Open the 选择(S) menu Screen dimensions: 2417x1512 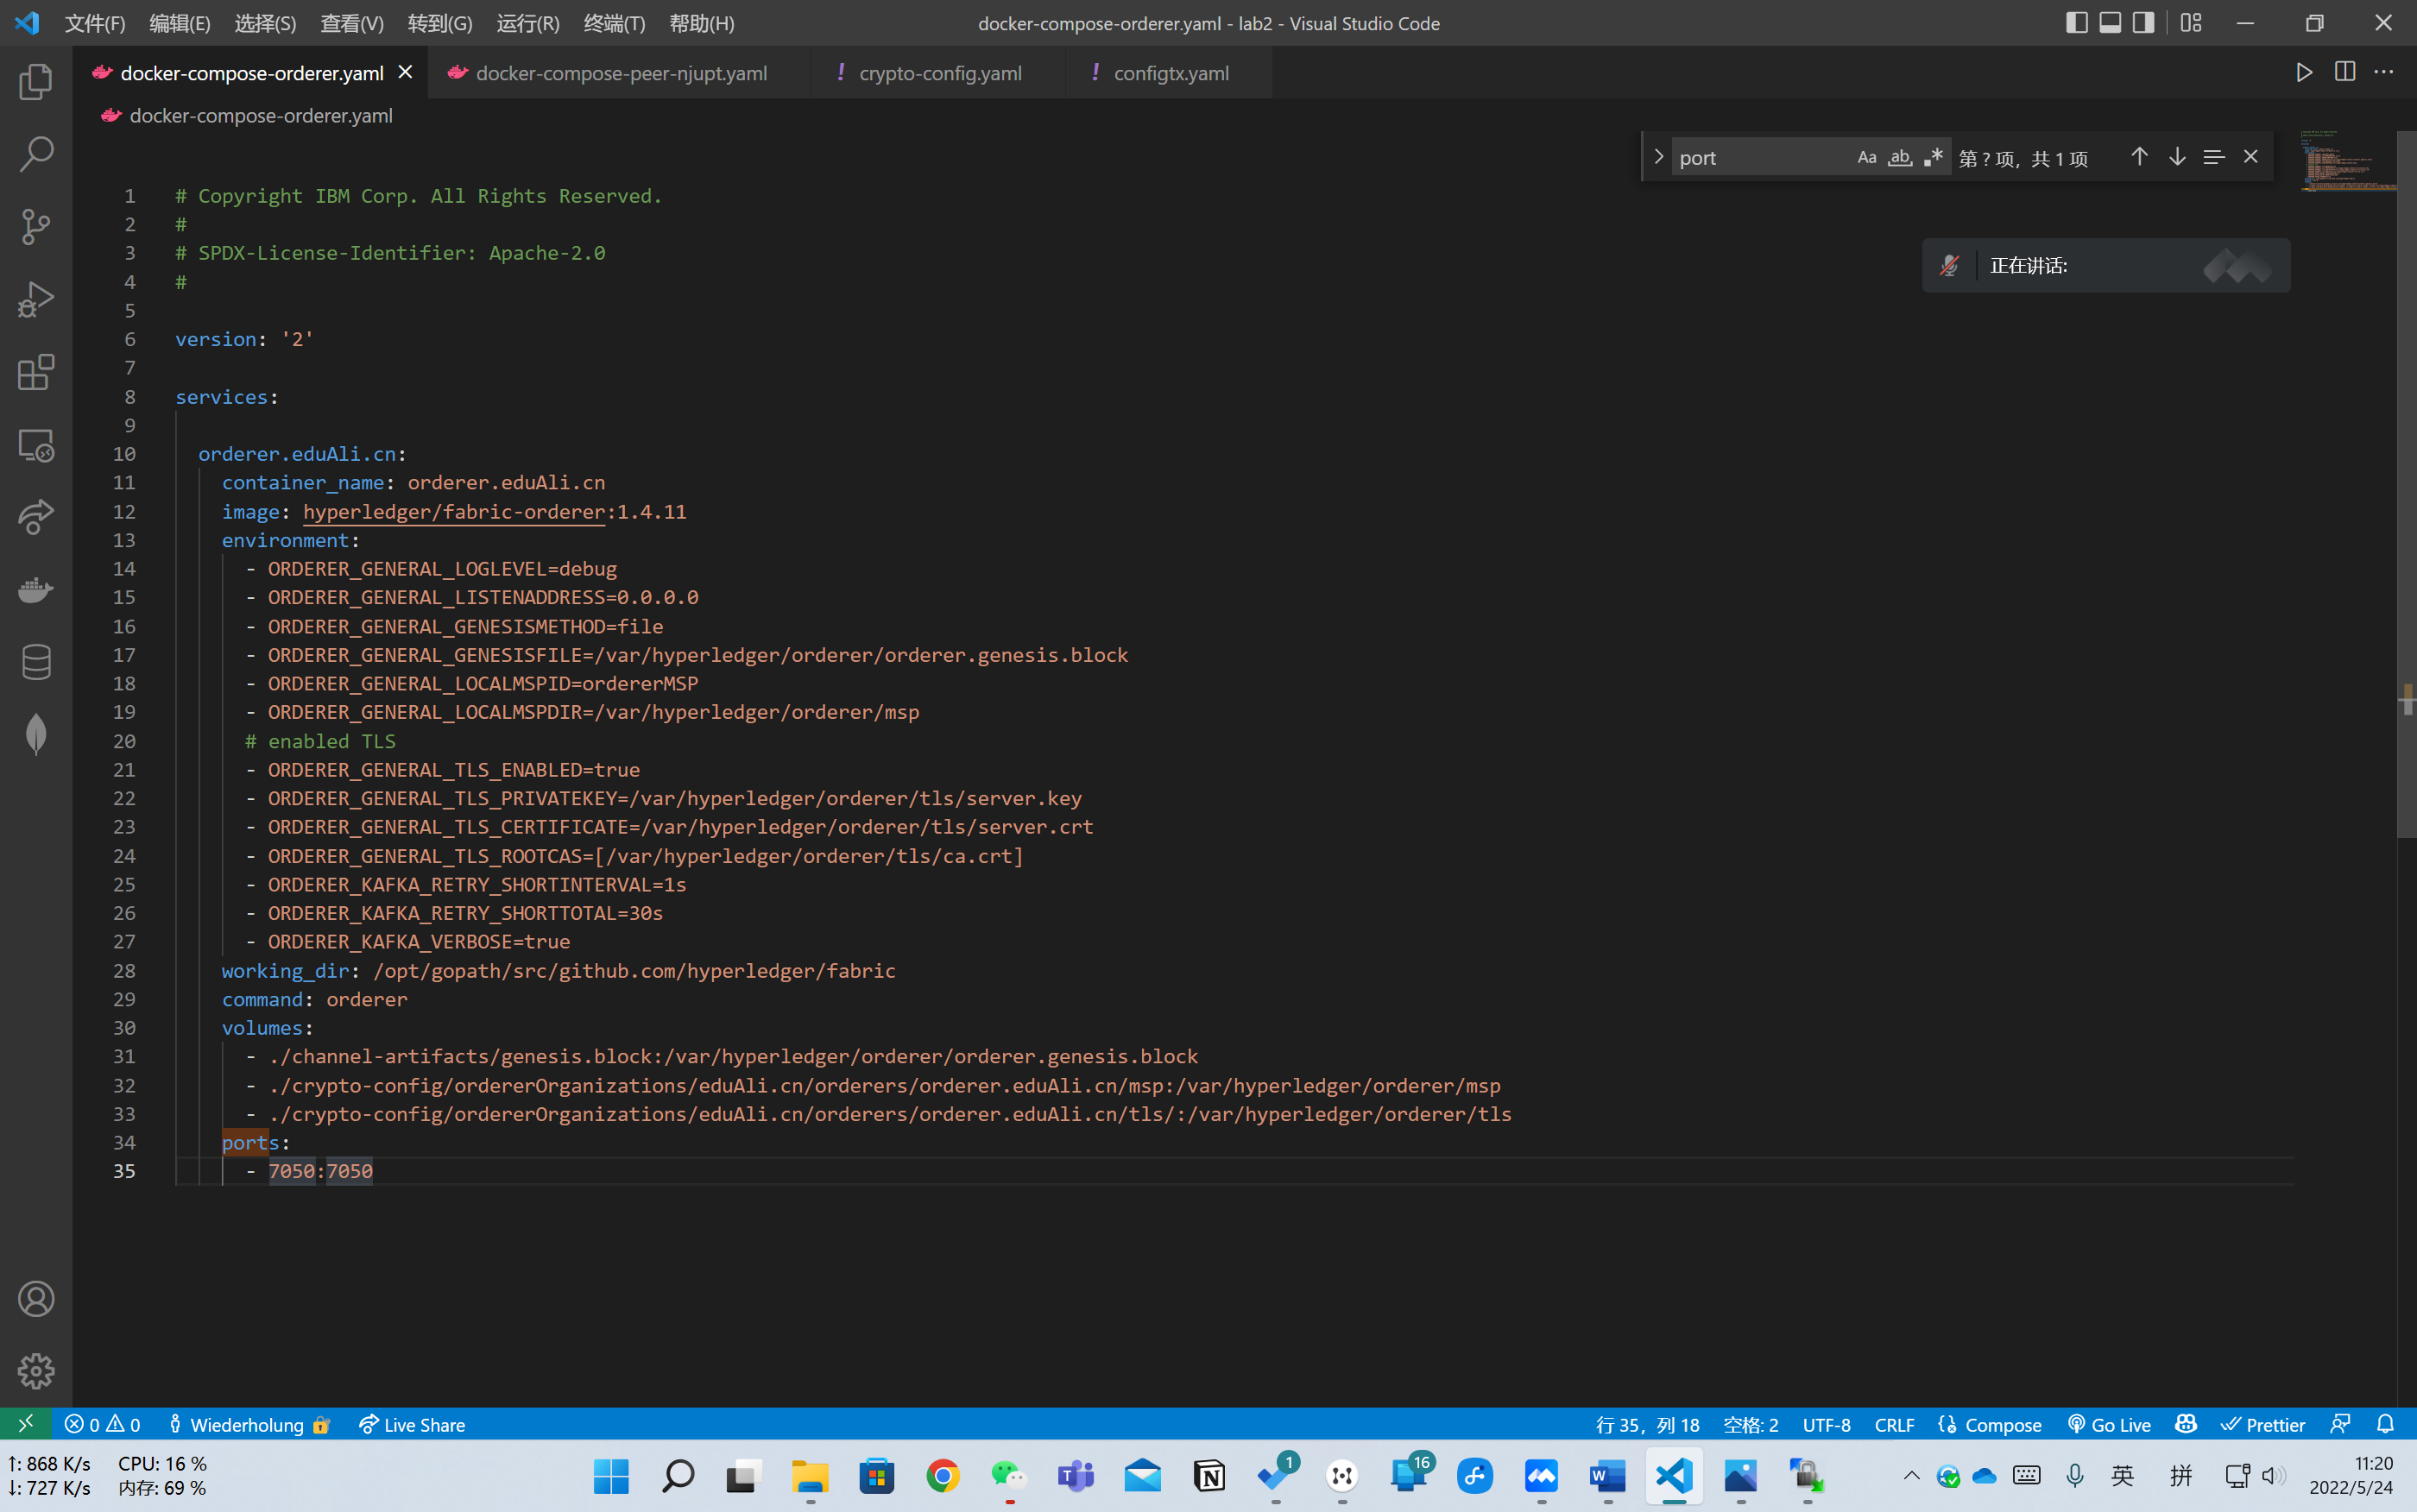265,23
